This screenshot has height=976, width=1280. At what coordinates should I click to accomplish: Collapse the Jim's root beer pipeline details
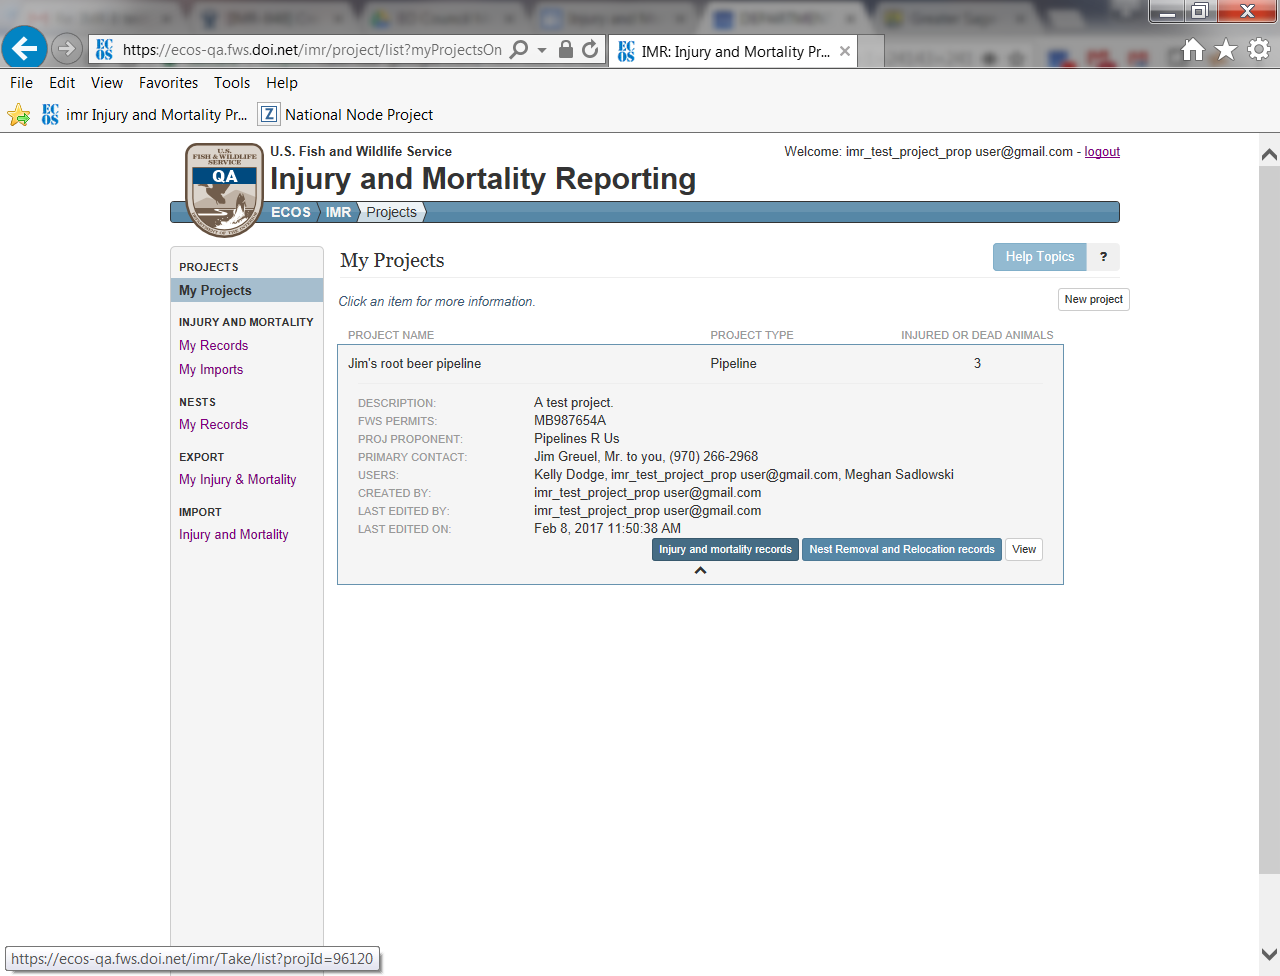coord(700,571)
